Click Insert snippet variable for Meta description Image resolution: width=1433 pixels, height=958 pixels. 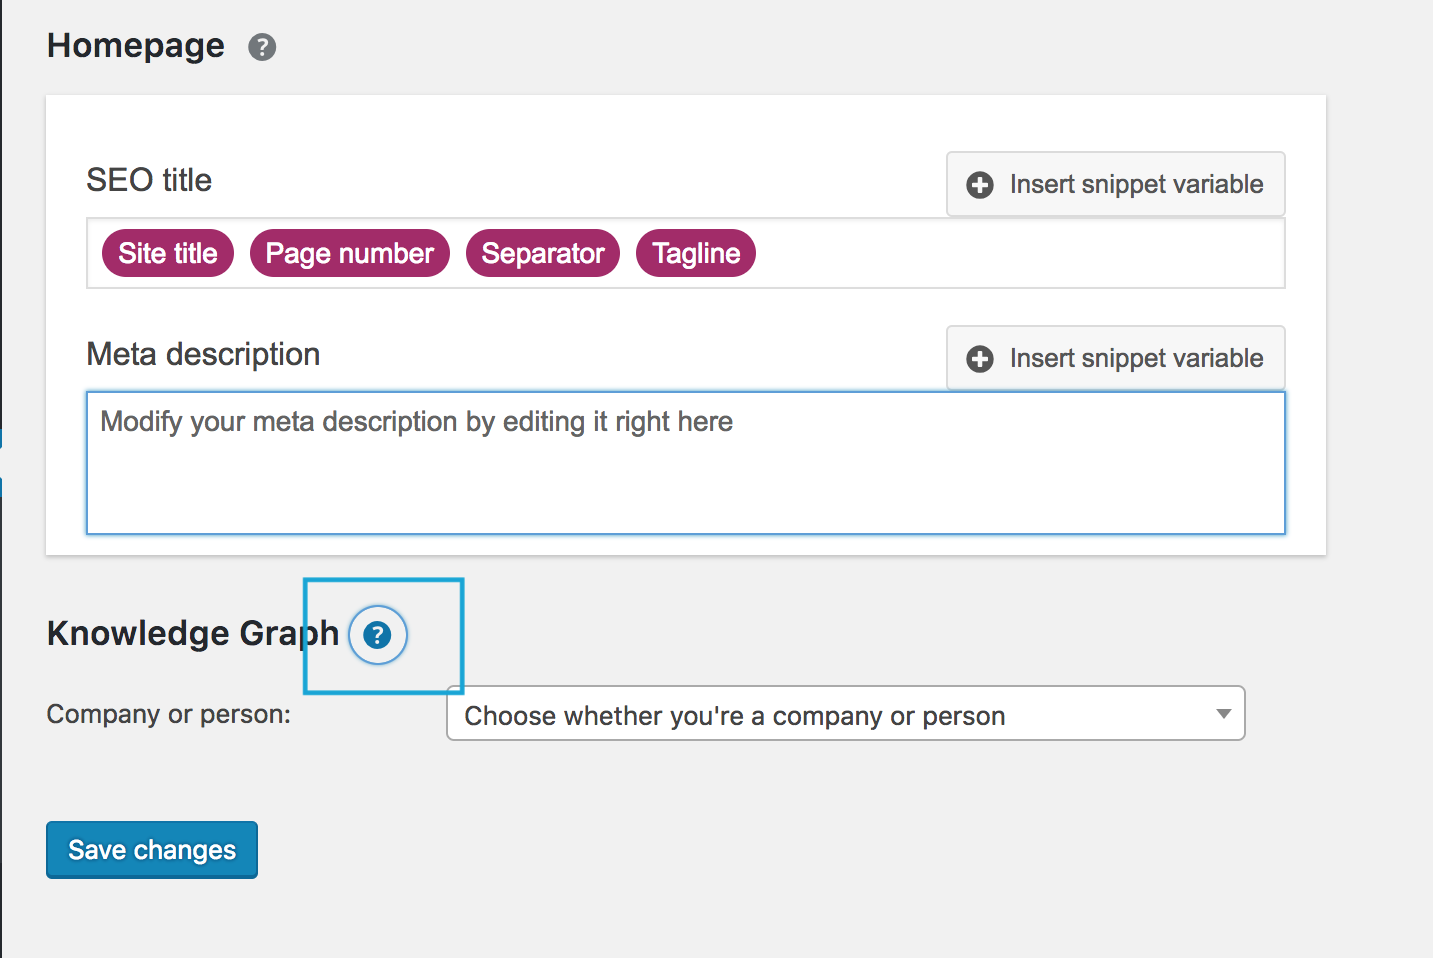1115,358
